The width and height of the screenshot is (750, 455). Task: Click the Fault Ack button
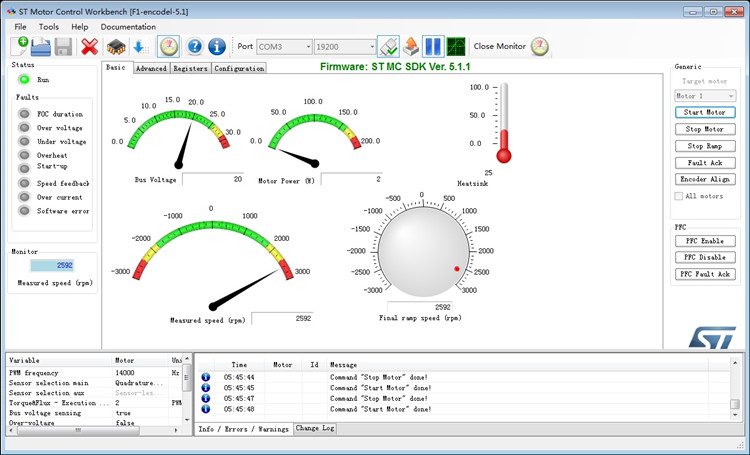[705, 163]
